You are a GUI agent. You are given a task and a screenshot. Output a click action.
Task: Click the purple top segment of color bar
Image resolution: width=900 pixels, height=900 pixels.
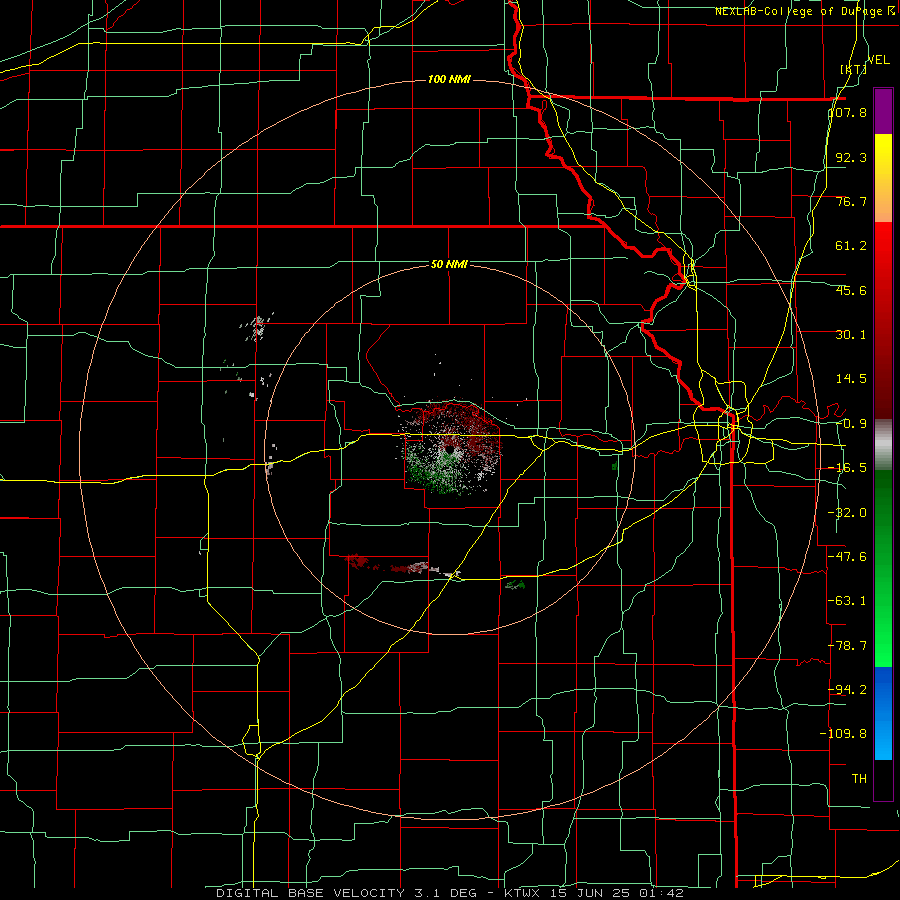coord(883,111)
